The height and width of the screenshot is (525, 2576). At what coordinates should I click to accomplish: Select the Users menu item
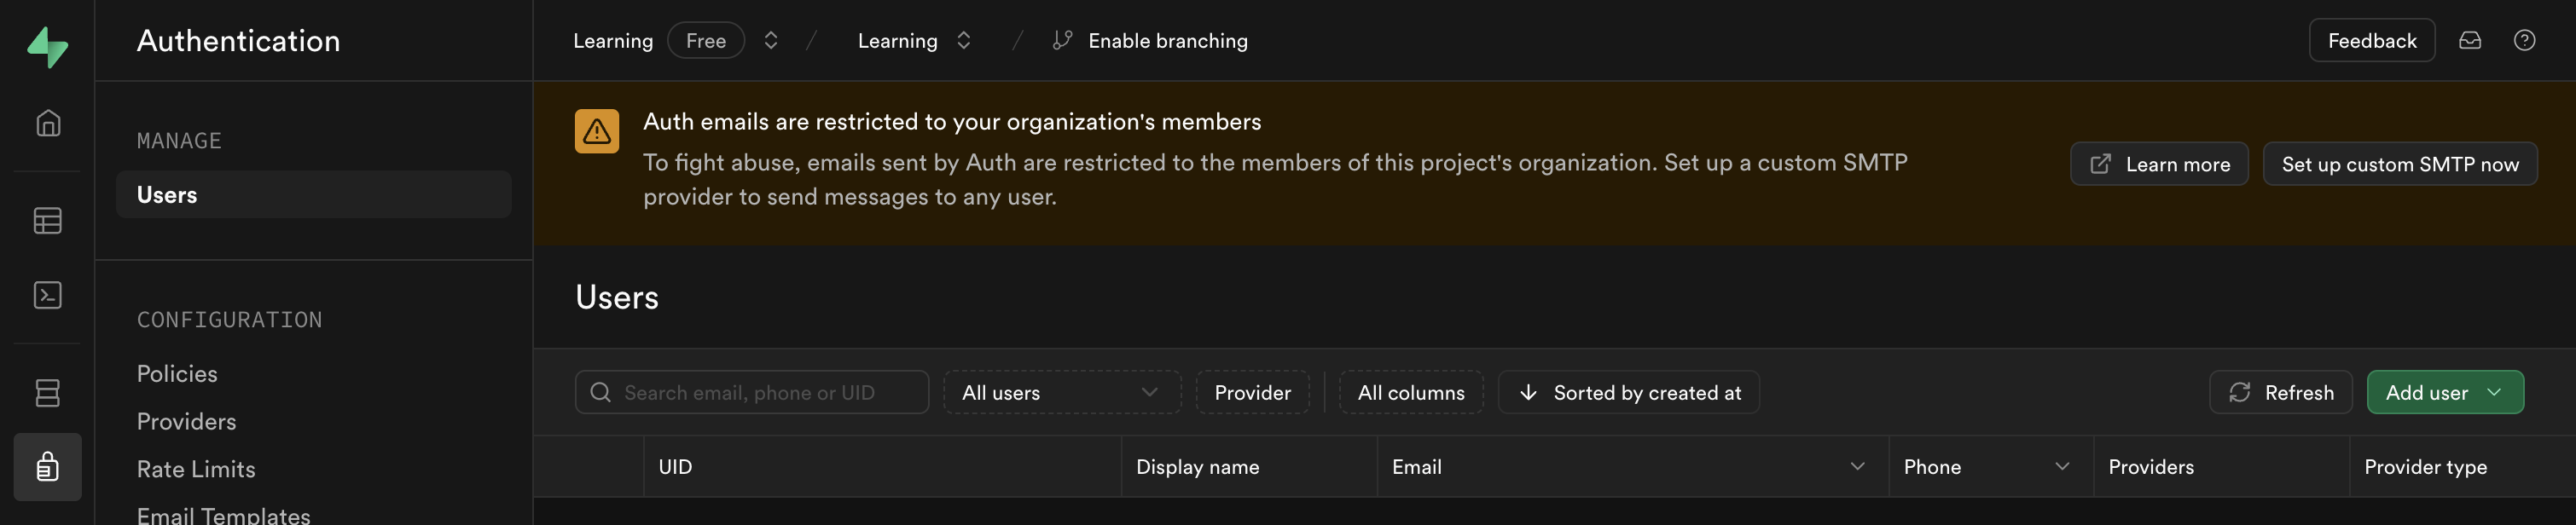click(x=314, y=194)
